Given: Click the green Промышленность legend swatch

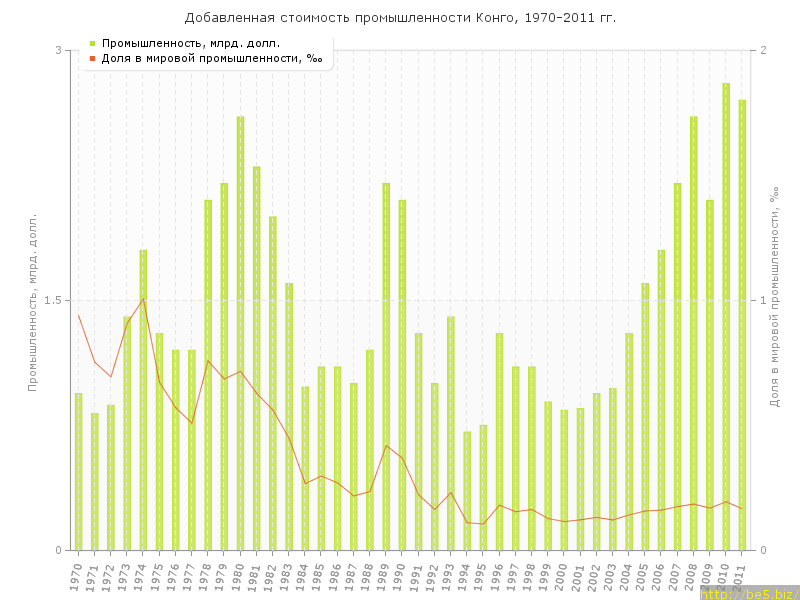Looking at the screenshot, I should (92, 43).
